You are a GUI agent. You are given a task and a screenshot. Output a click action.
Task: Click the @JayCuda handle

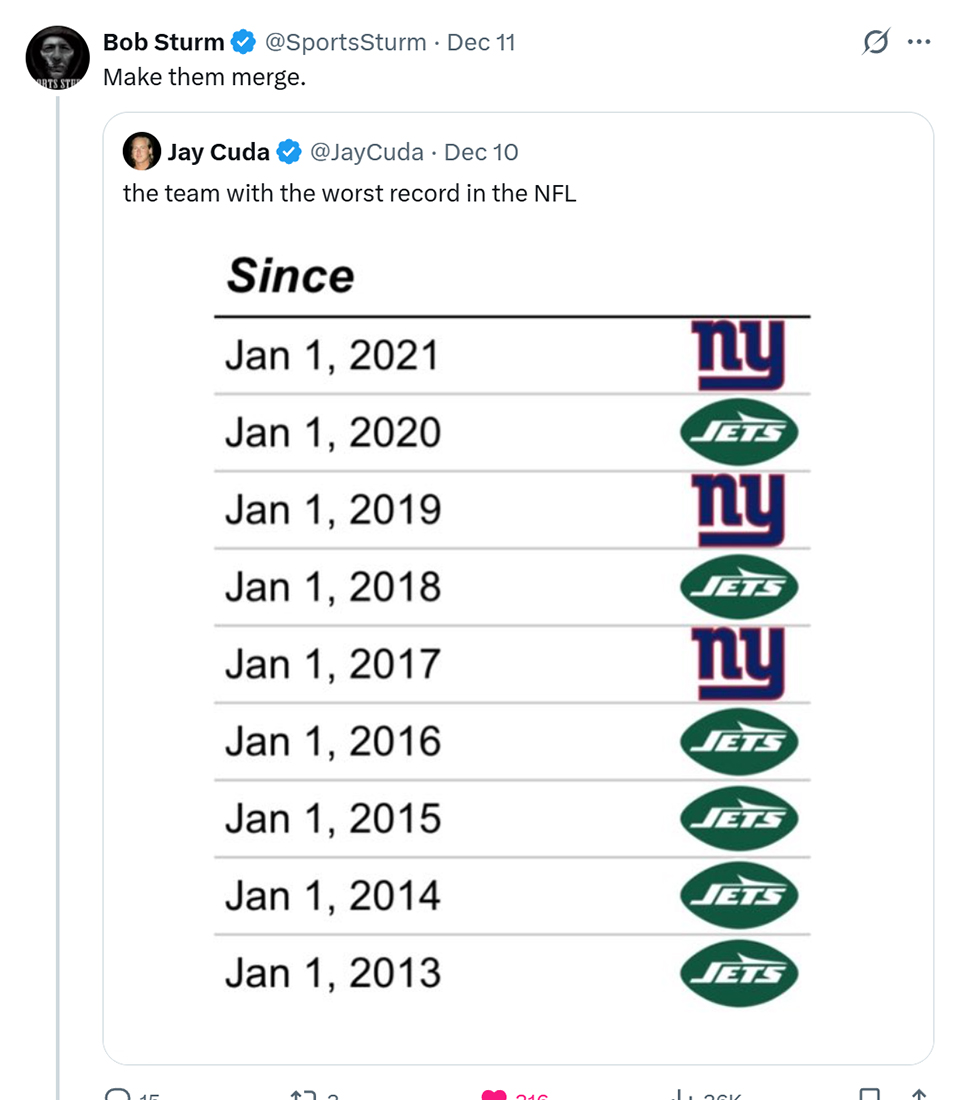(x=366, y=152)
